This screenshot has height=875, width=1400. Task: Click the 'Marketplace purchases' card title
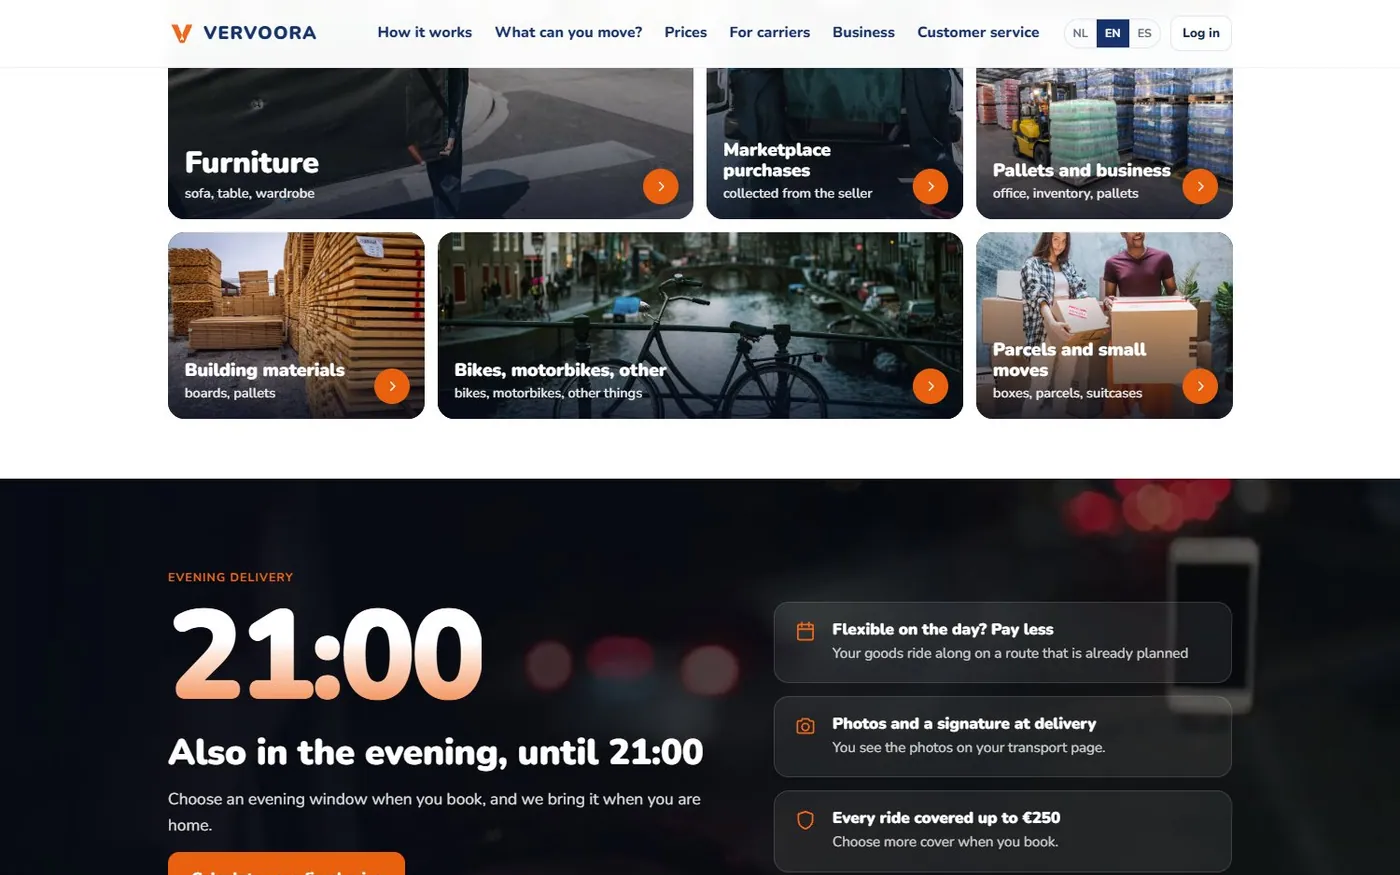(x=777, y=160)
